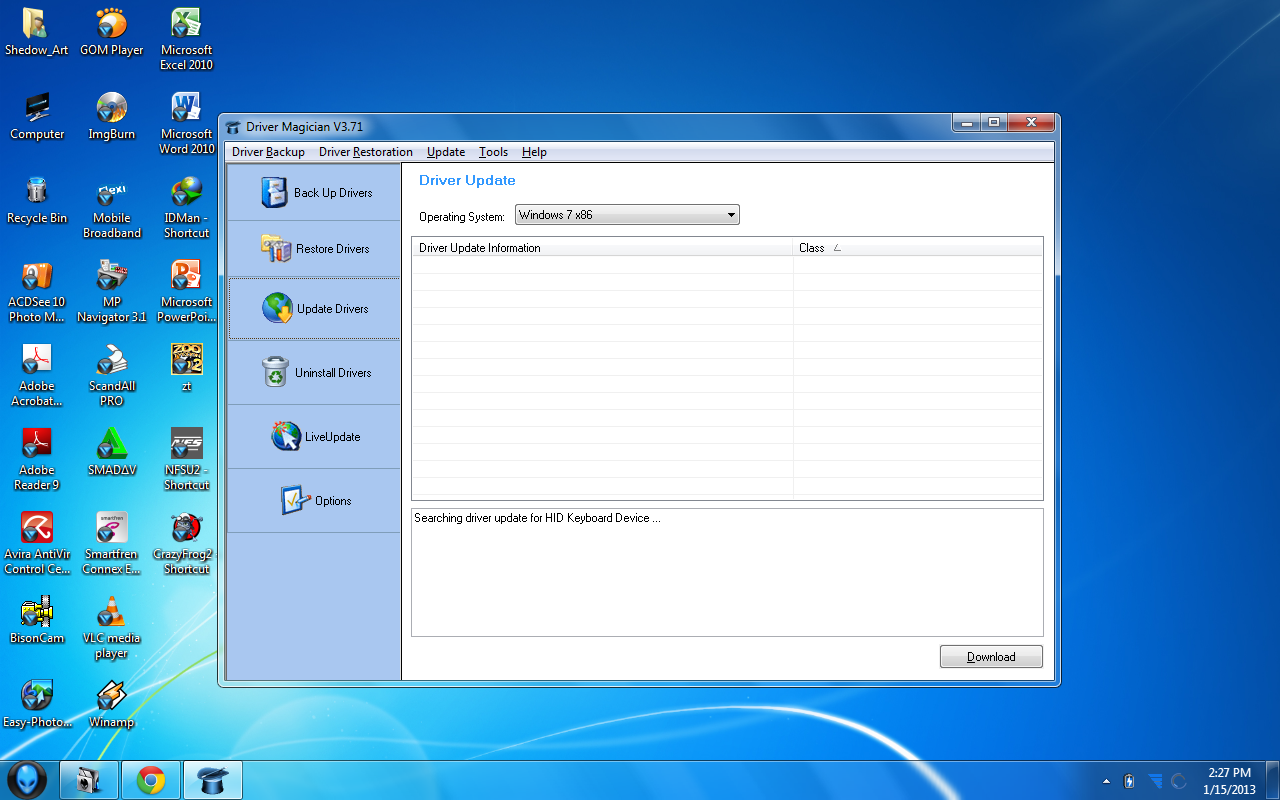The width and height of the screenshot is (1280, 800).
Task: Open Microsoft Excel 2010 desktop shortcut
Action: pyautogui.click(x=186, y=25)
